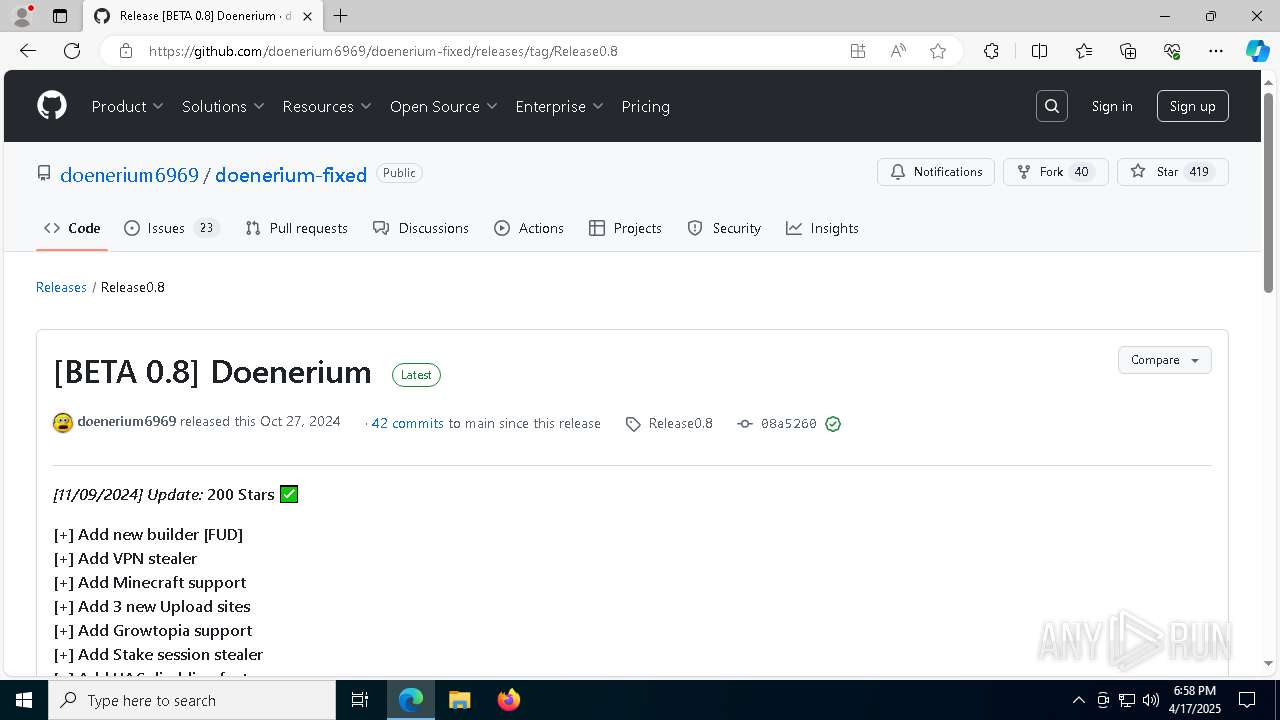Open a new tab with plus
Screen dimensions: 1280x720
[341, 16]
